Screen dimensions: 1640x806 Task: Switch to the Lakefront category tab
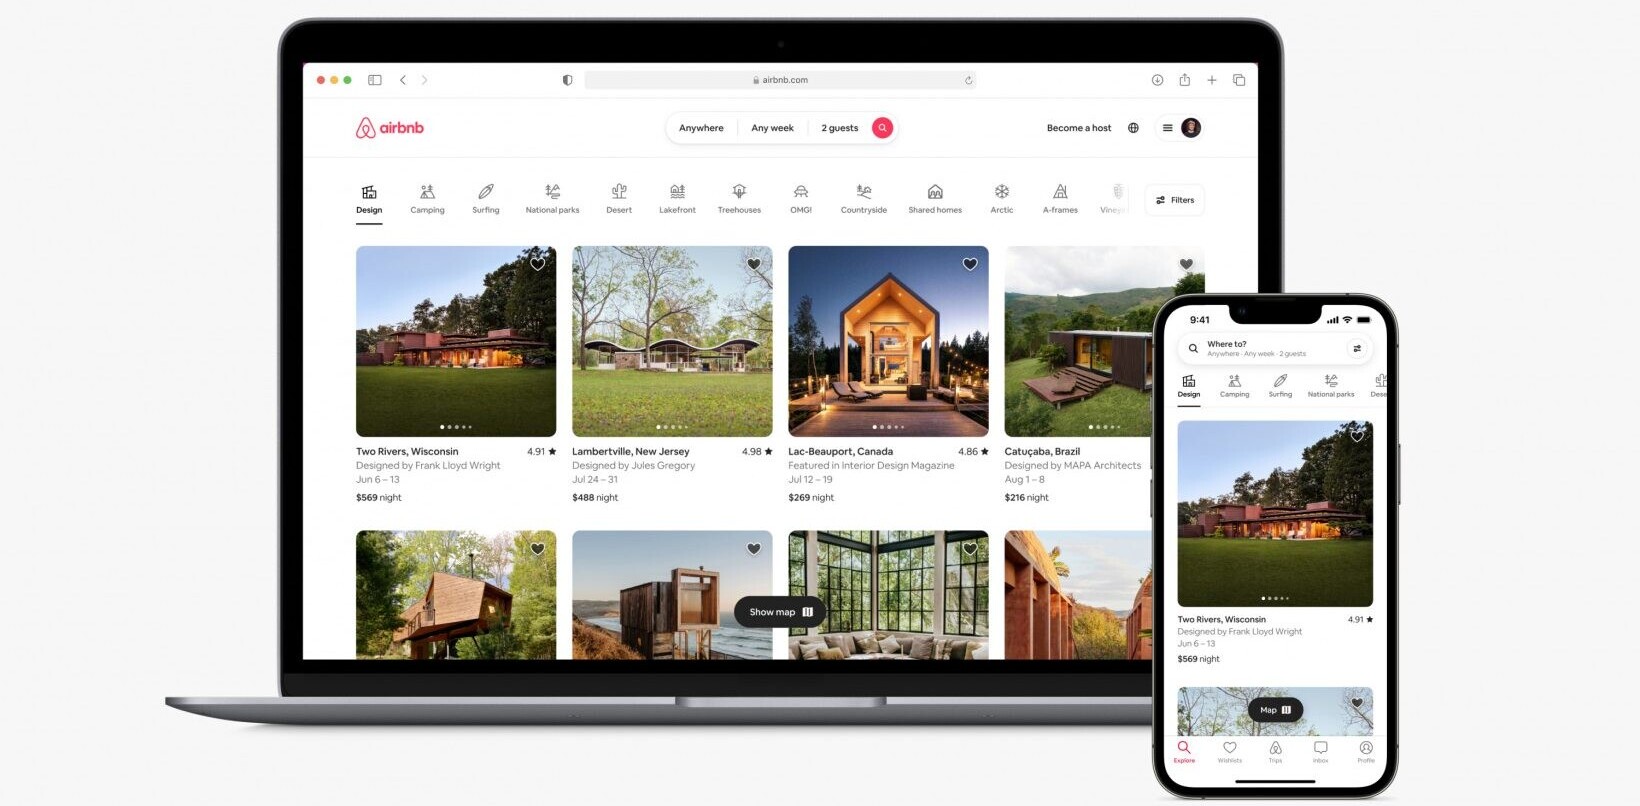click(677, 198)
